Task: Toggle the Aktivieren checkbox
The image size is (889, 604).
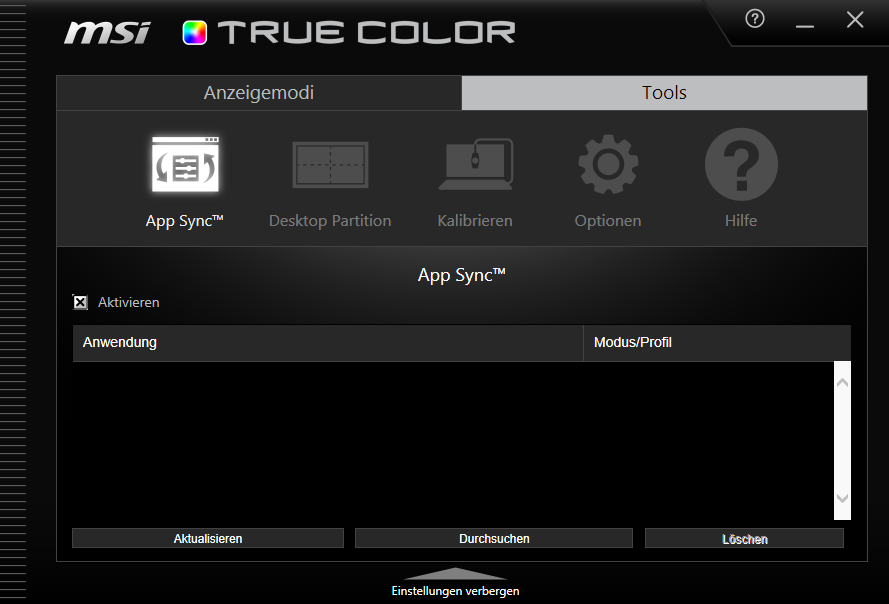Action: (81, 302)
